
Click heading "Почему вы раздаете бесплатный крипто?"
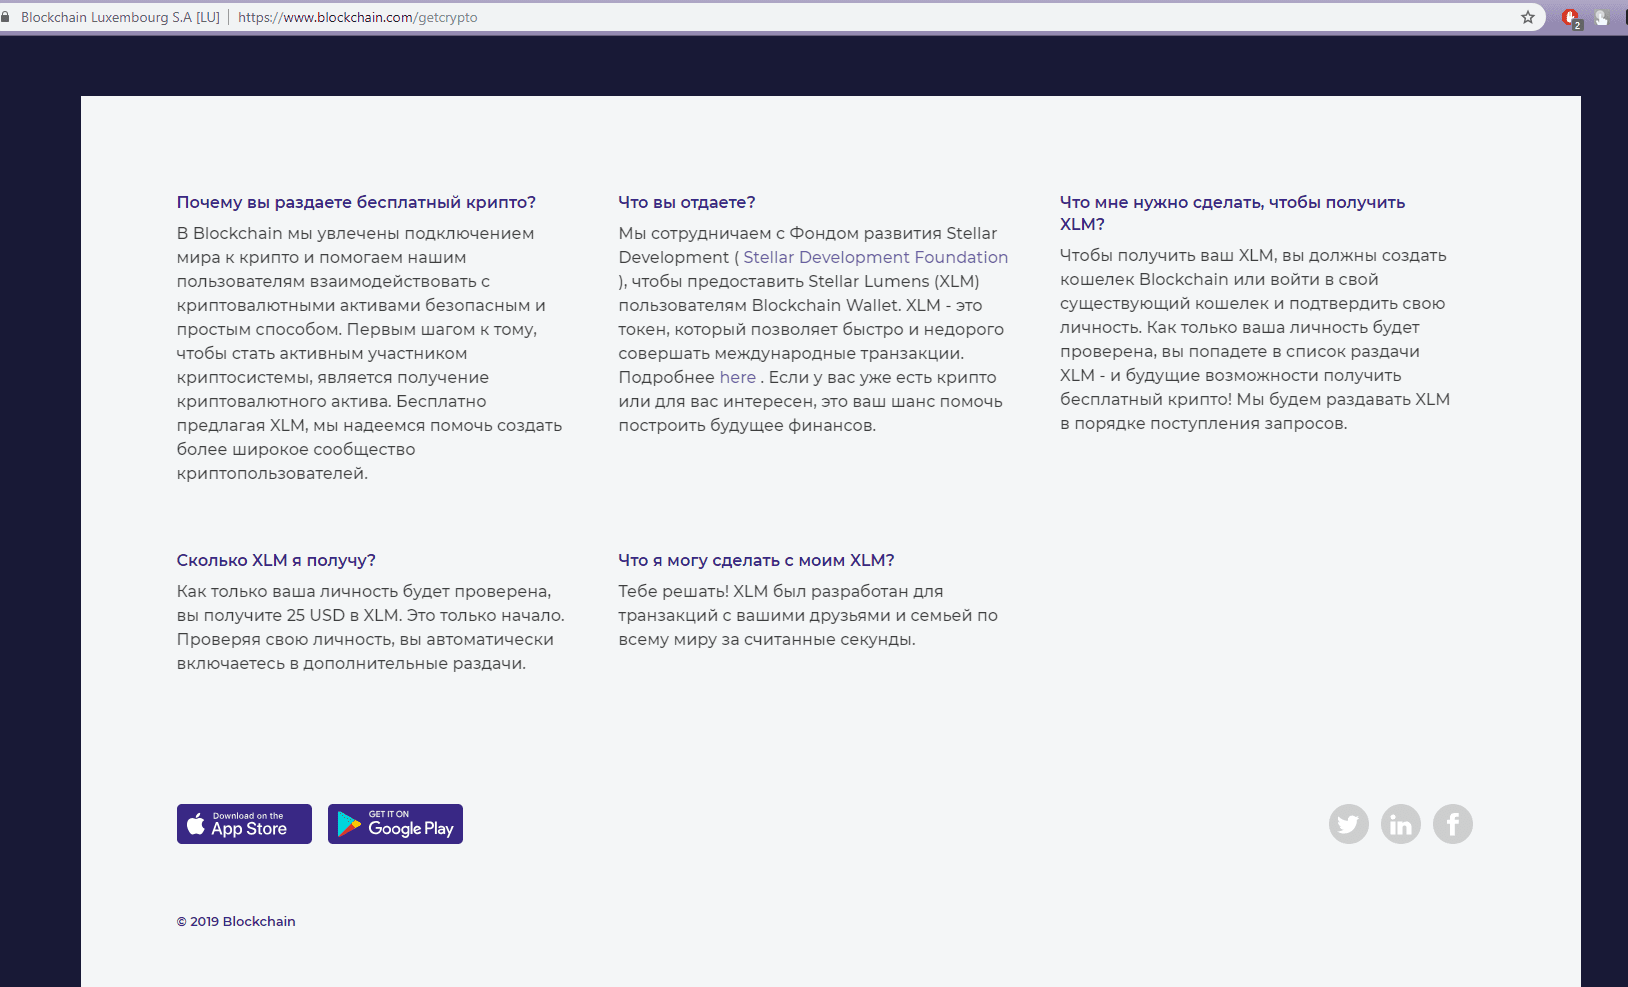[356, 202]
